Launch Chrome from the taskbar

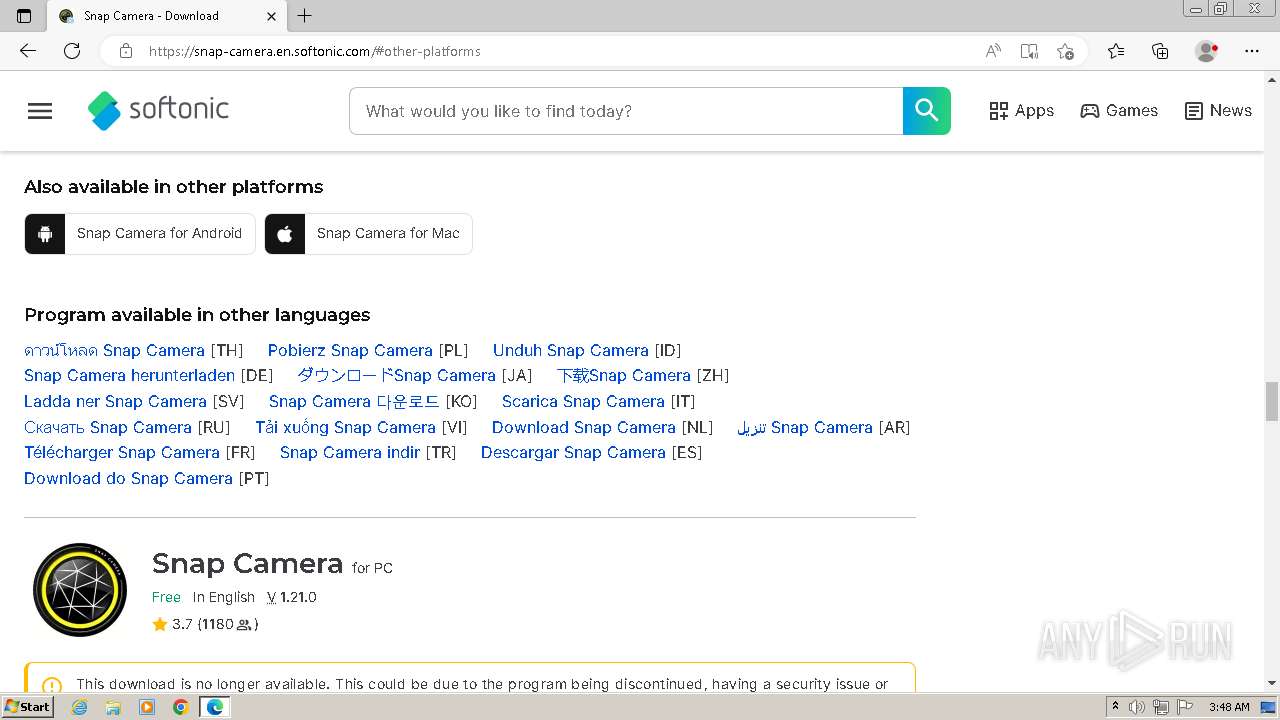click(180, 707)
